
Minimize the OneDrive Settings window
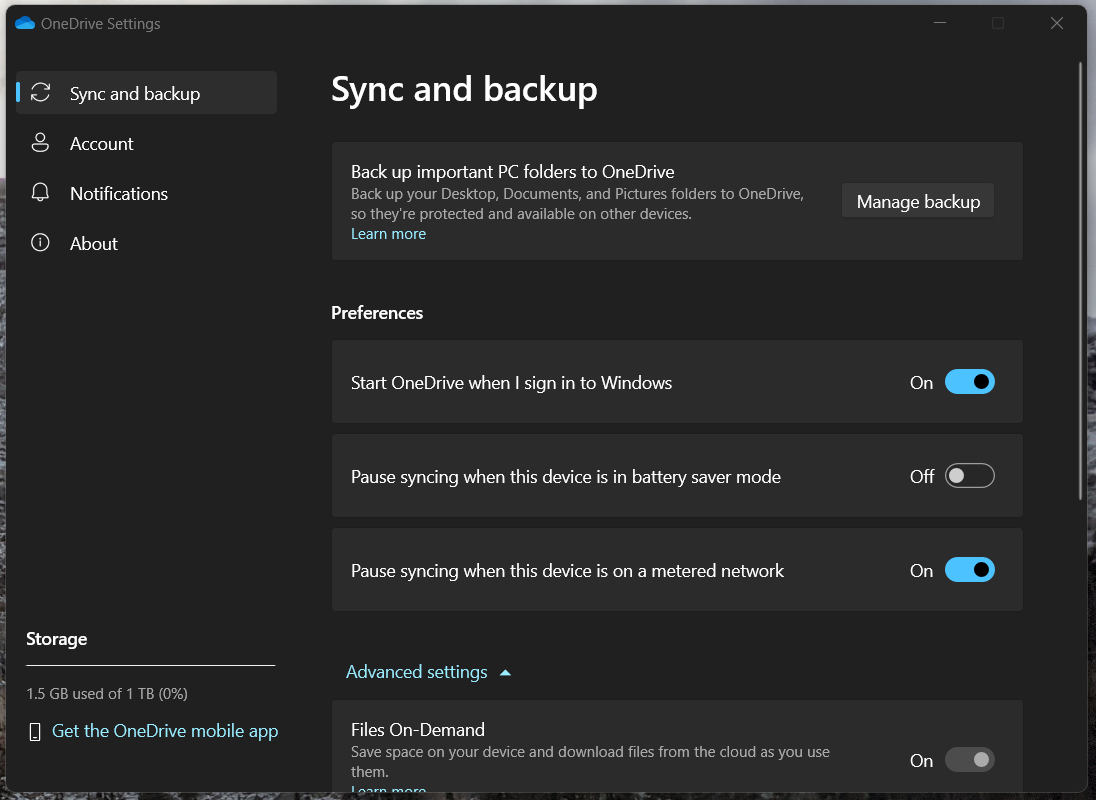[940, 23]
